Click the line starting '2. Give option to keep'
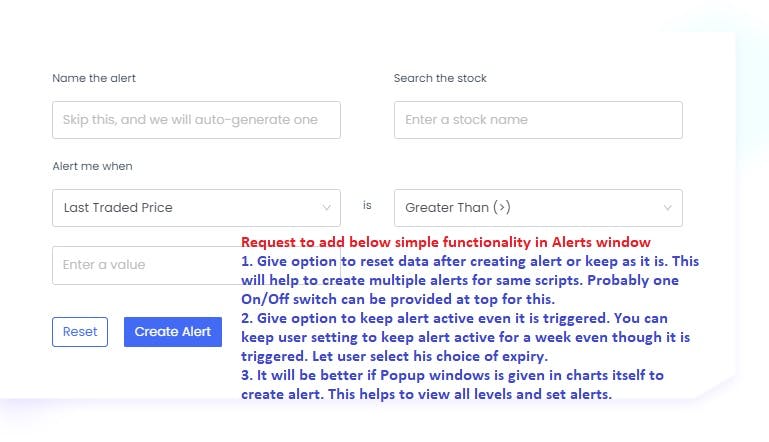Image resolution: width=769 pixels, height=442 pixels. point(454,318)
